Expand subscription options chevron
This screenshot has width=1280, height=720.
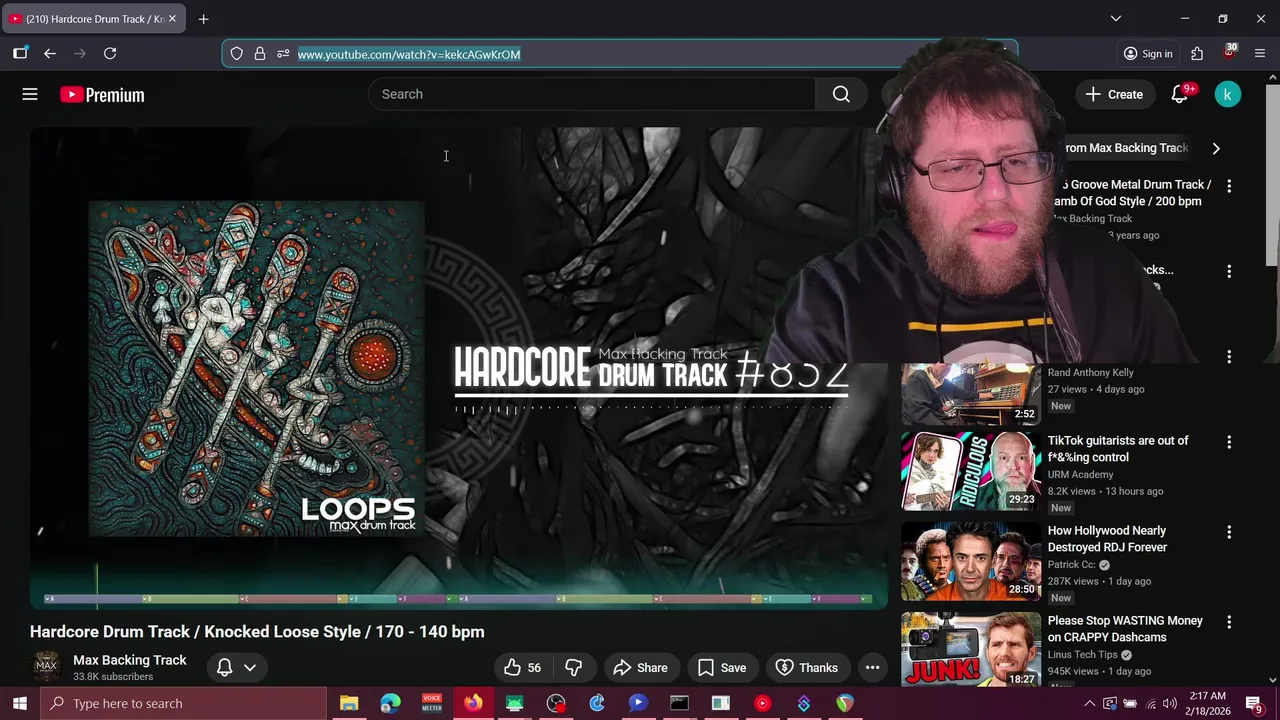[x=250, y=668]
